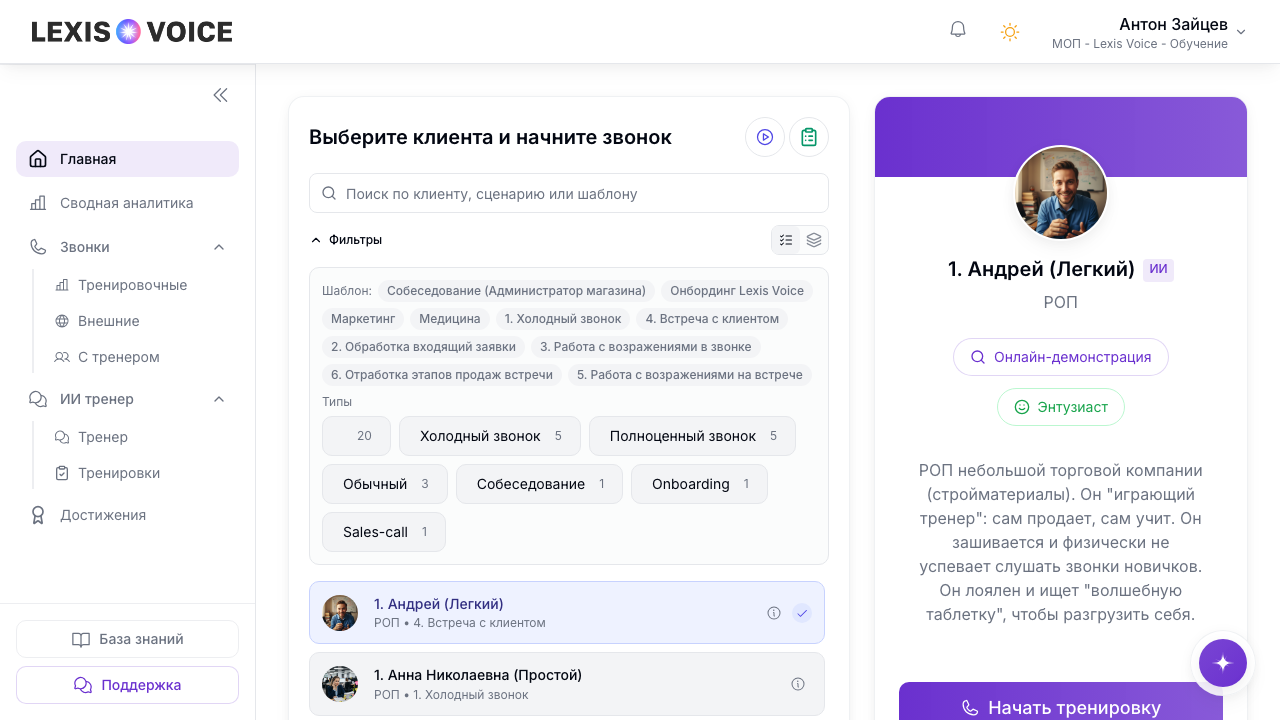Filter by type Холодный звонок 5

(x=490, y=436)
